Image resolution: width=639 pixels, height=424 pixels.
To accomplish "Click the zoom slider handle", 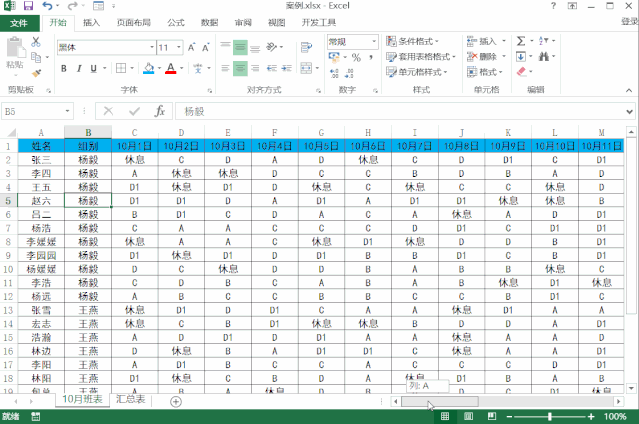I will pyautogui.click(x=550, y=416).
